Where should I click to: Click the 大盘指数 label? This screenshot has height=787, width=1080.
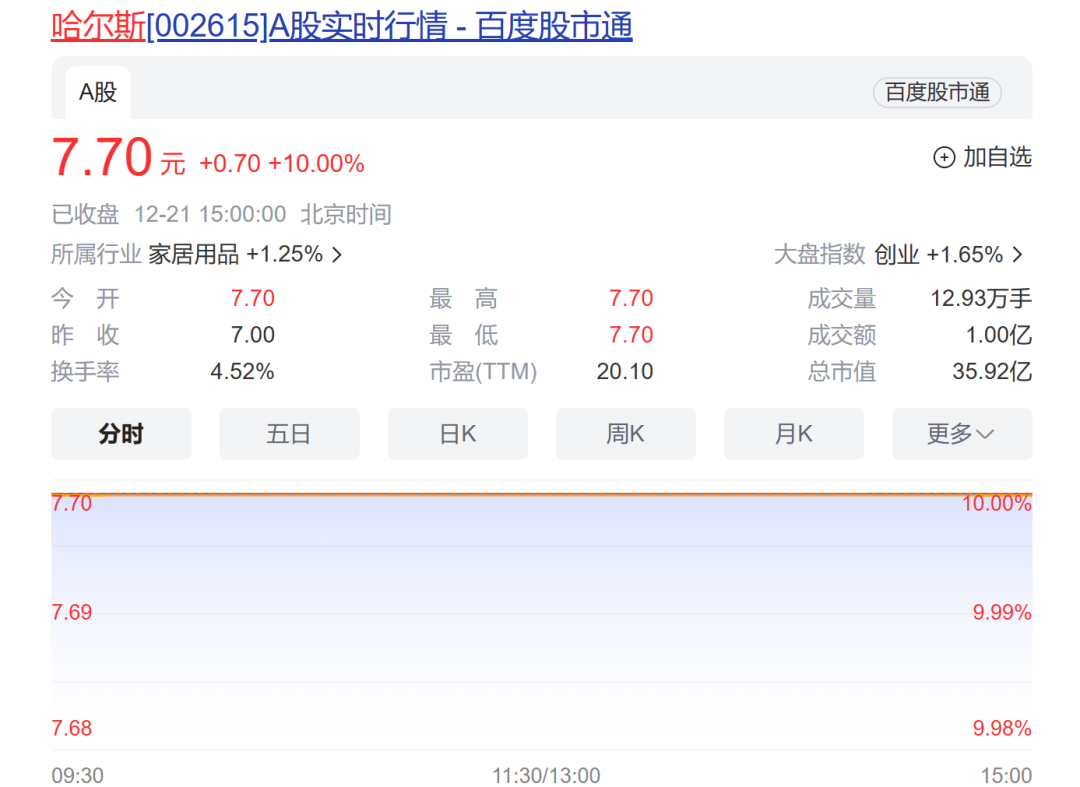[820, 255]
